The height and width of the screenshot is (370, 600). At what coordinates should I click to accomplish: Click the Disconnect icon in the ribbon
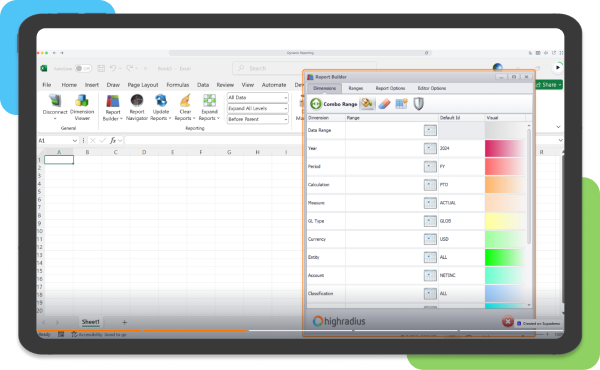pos(55,101)
